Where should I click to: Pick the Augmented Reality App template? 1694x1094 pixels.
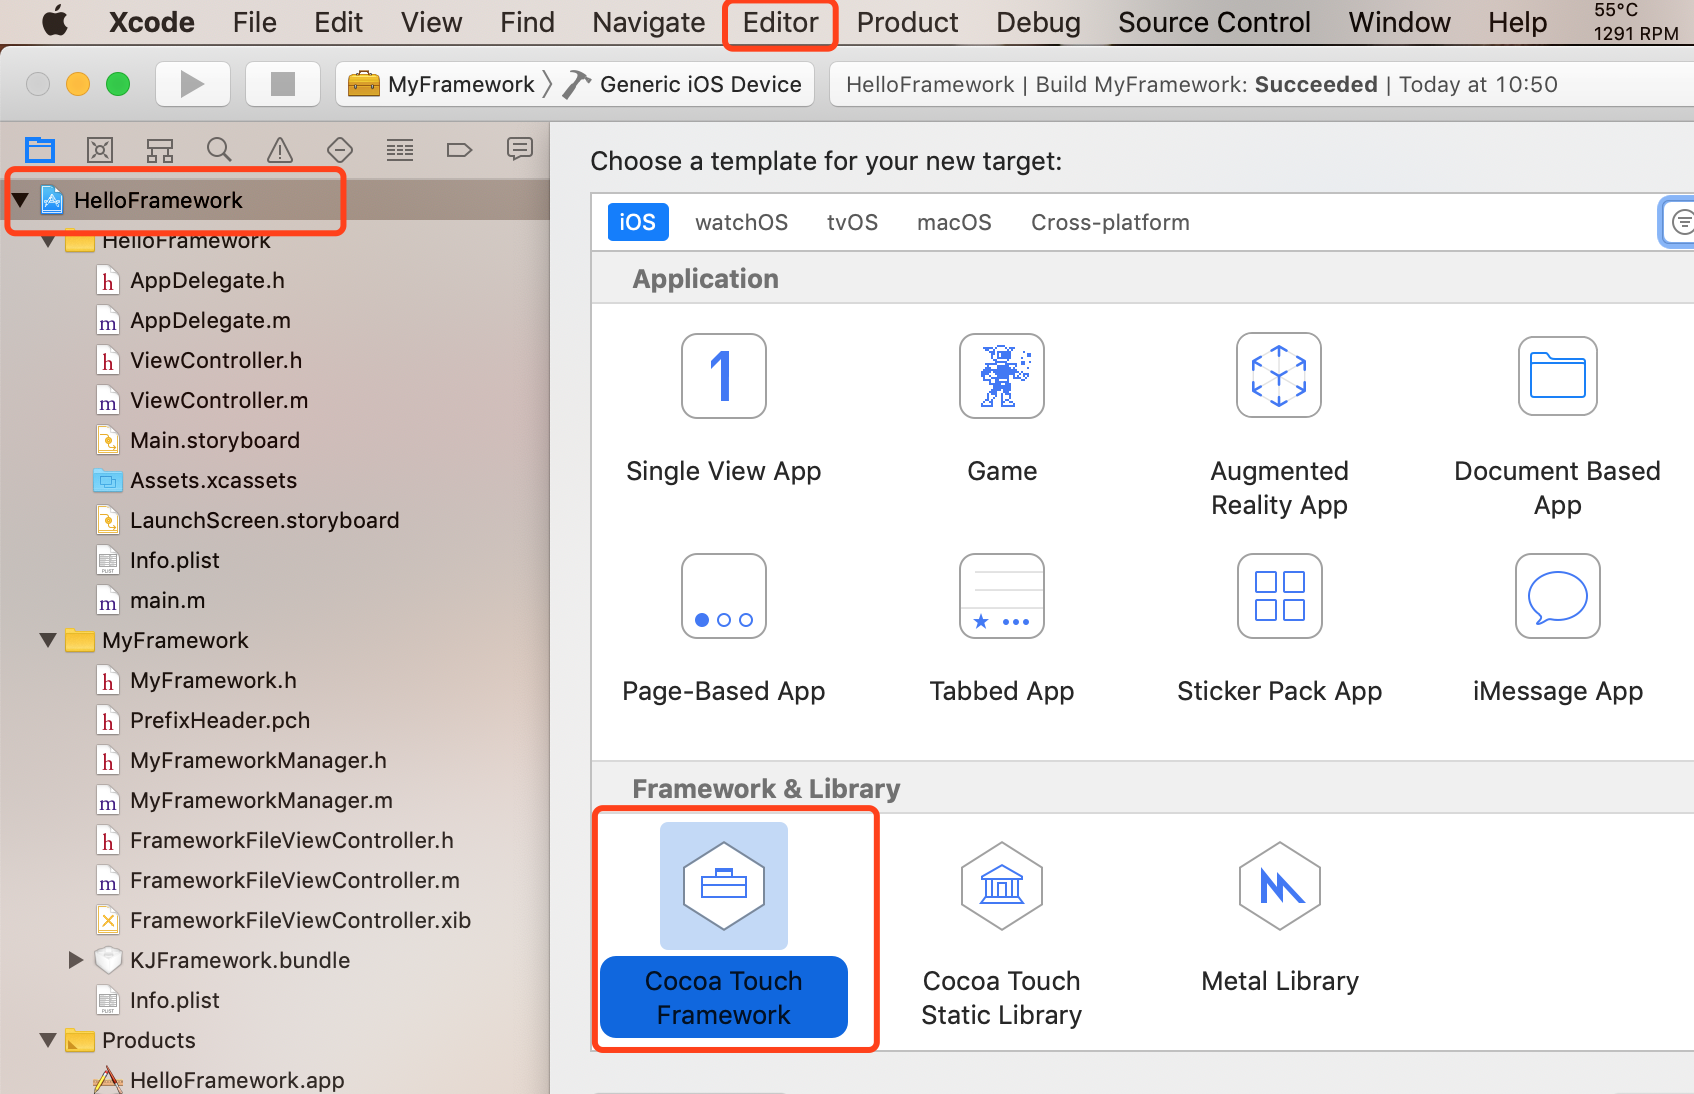(x=1279, y=427)
